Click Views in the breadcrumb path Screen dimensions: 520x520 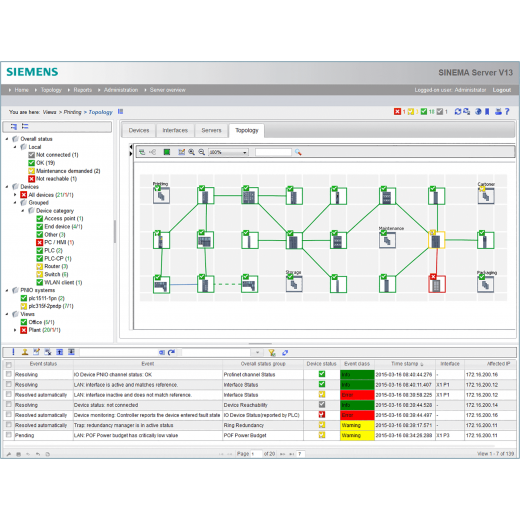coord(49,112)
